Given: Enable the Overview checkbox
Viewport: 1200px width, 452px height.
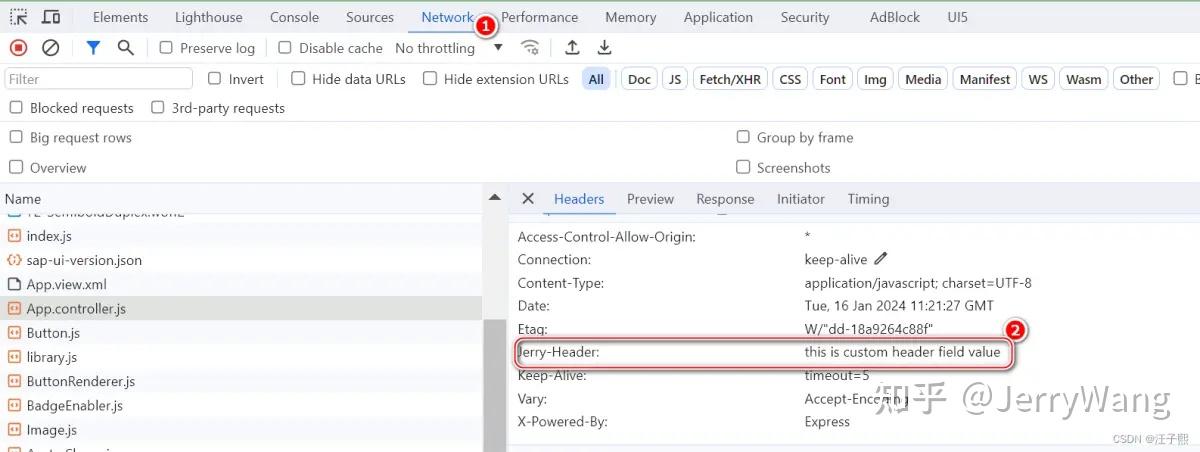Looking at the screenshot, I should 16,167.
